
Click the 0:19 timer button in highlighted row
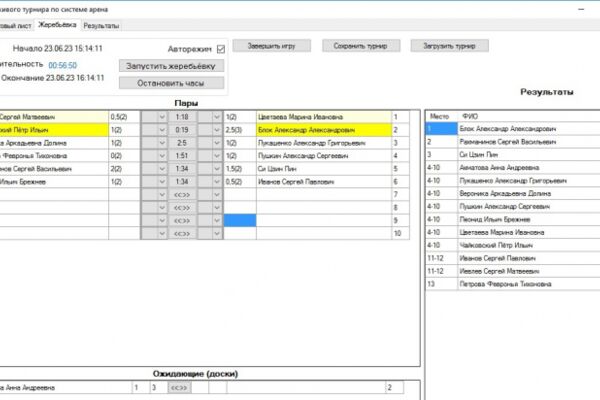[x=182, y=130]
